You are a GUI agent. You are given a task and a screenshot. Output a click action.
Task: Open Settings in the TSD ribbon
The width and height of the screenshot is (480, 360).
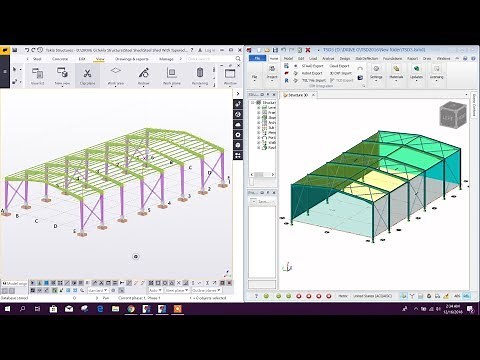pyautogui.click(x=376, y=72)
